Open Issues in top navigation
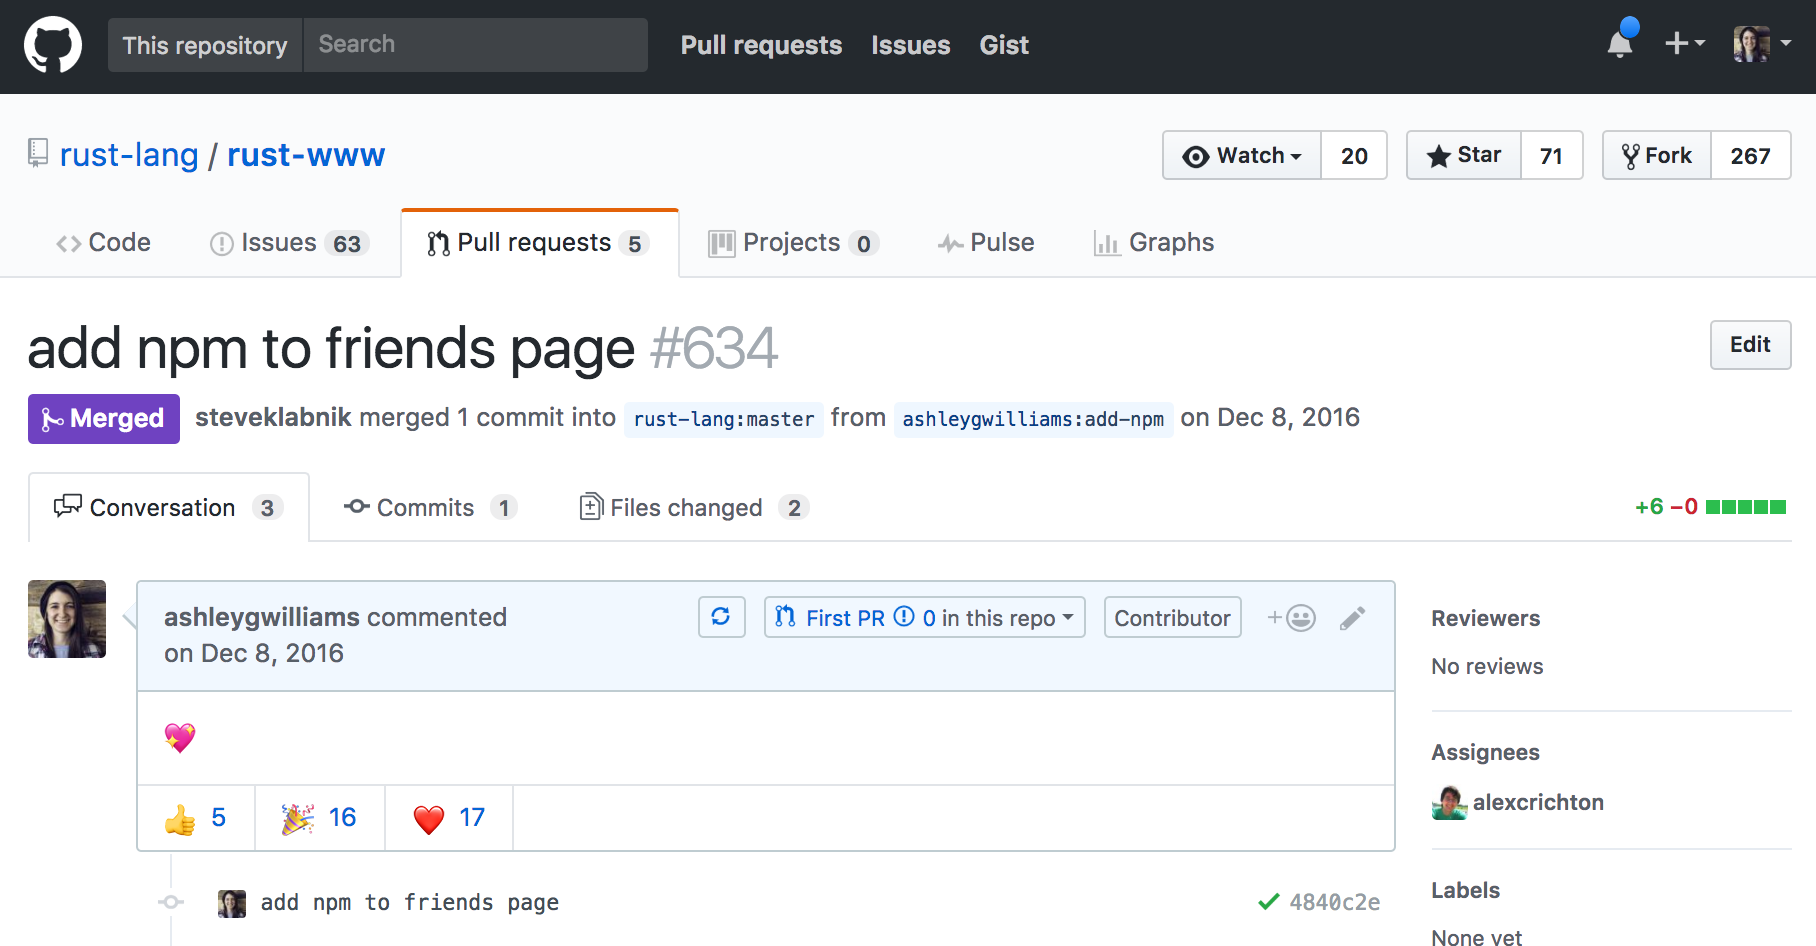Screen dimensions: 1816x946 [x=910, y=45]
